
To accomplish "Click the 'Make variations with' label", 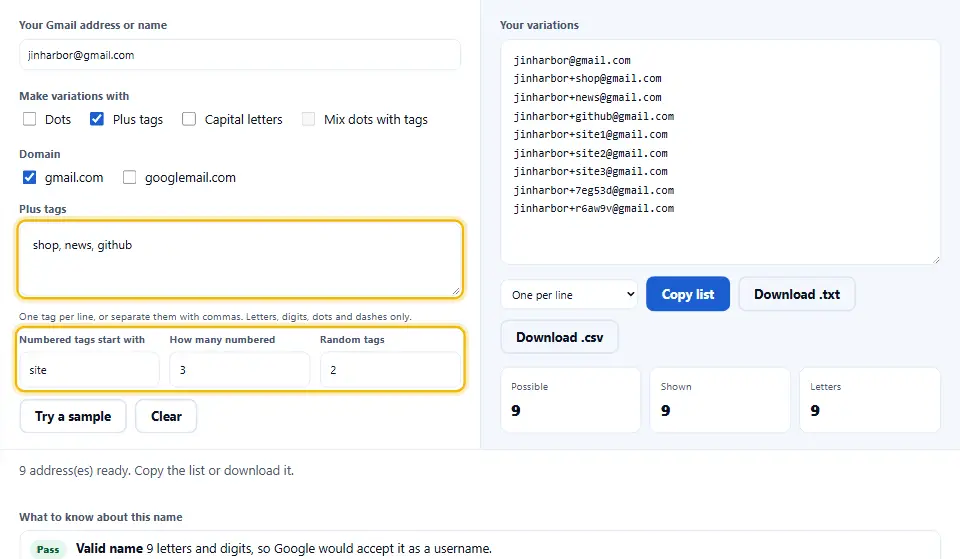I will (x=74, y=96).
